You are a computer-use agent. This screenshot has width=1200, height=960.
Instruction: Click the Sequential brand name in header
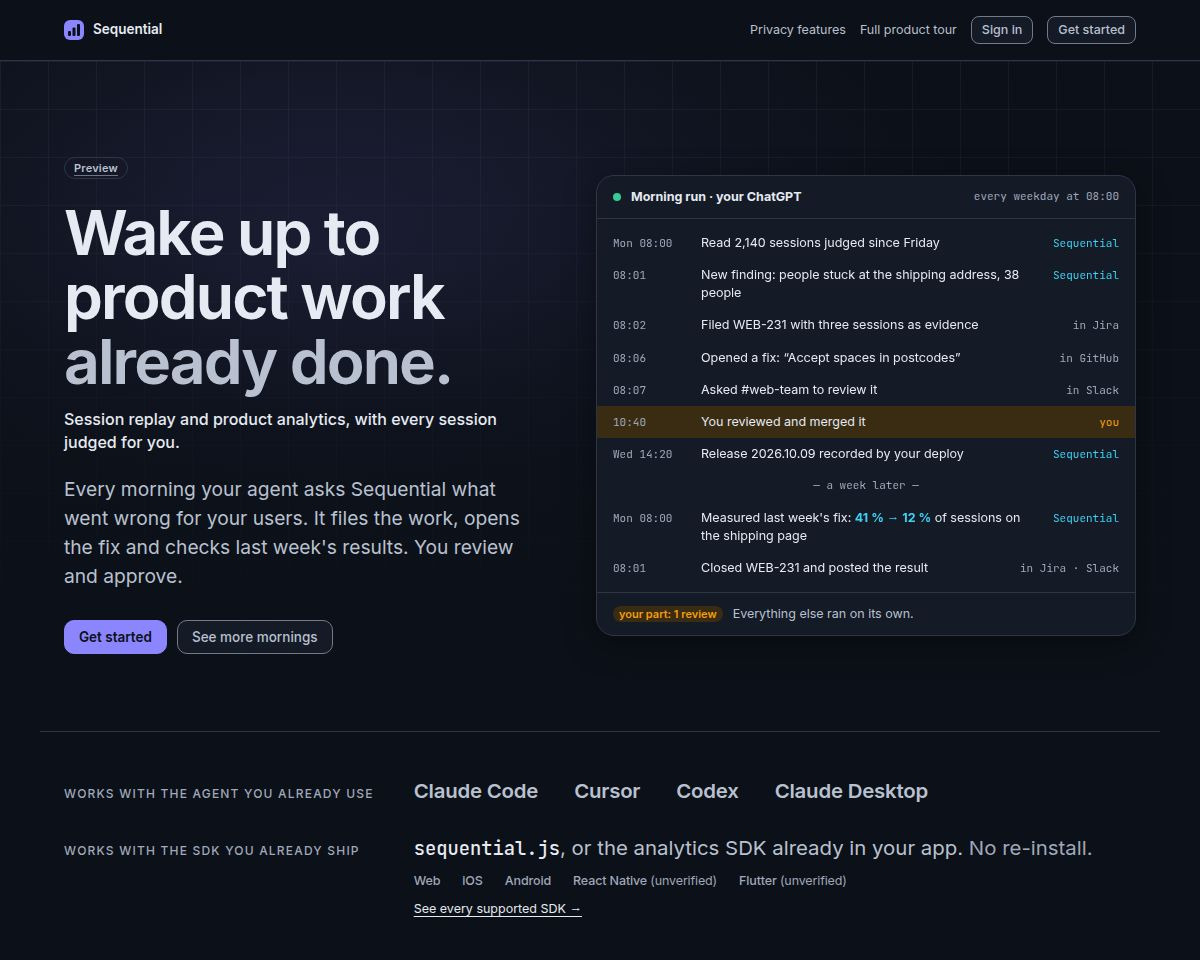coord(127,29)
